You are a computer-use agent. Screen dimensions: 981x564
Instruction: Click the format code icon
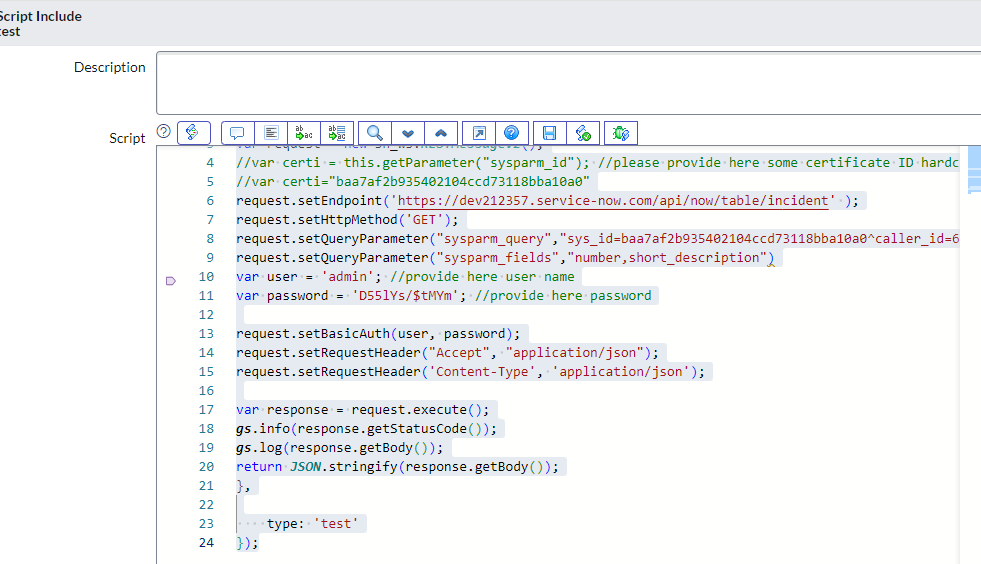pos(270,133)
